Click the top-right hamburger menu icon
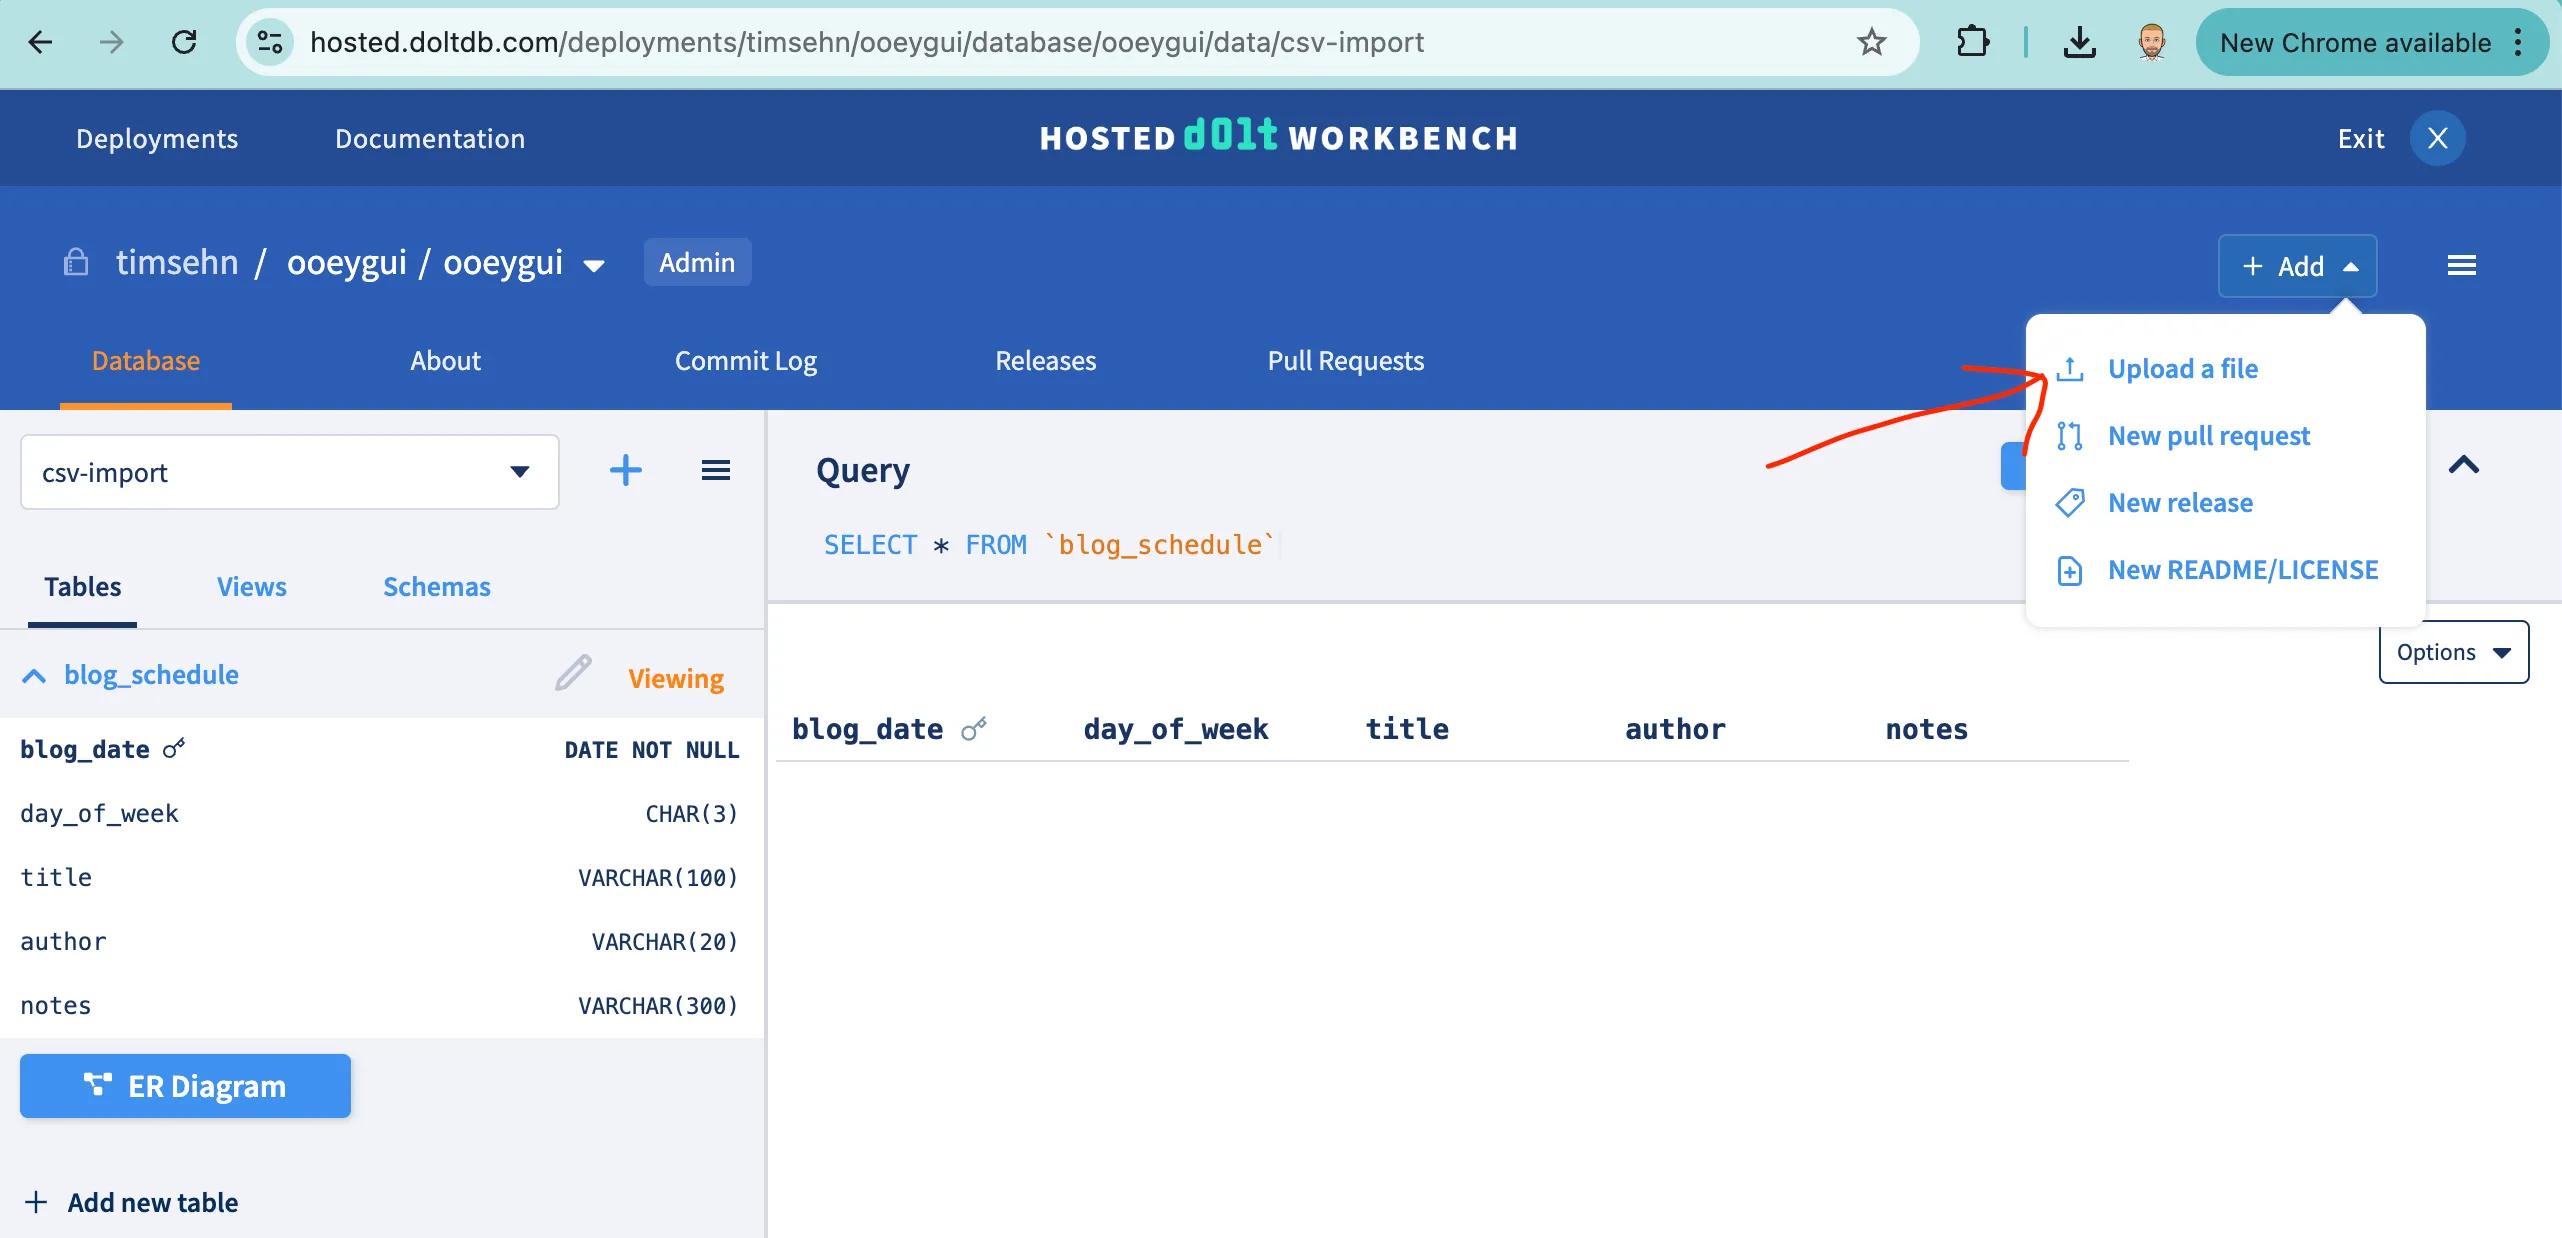Viewport: 2562px width, 1238px height. click(x=2461, y=266)
